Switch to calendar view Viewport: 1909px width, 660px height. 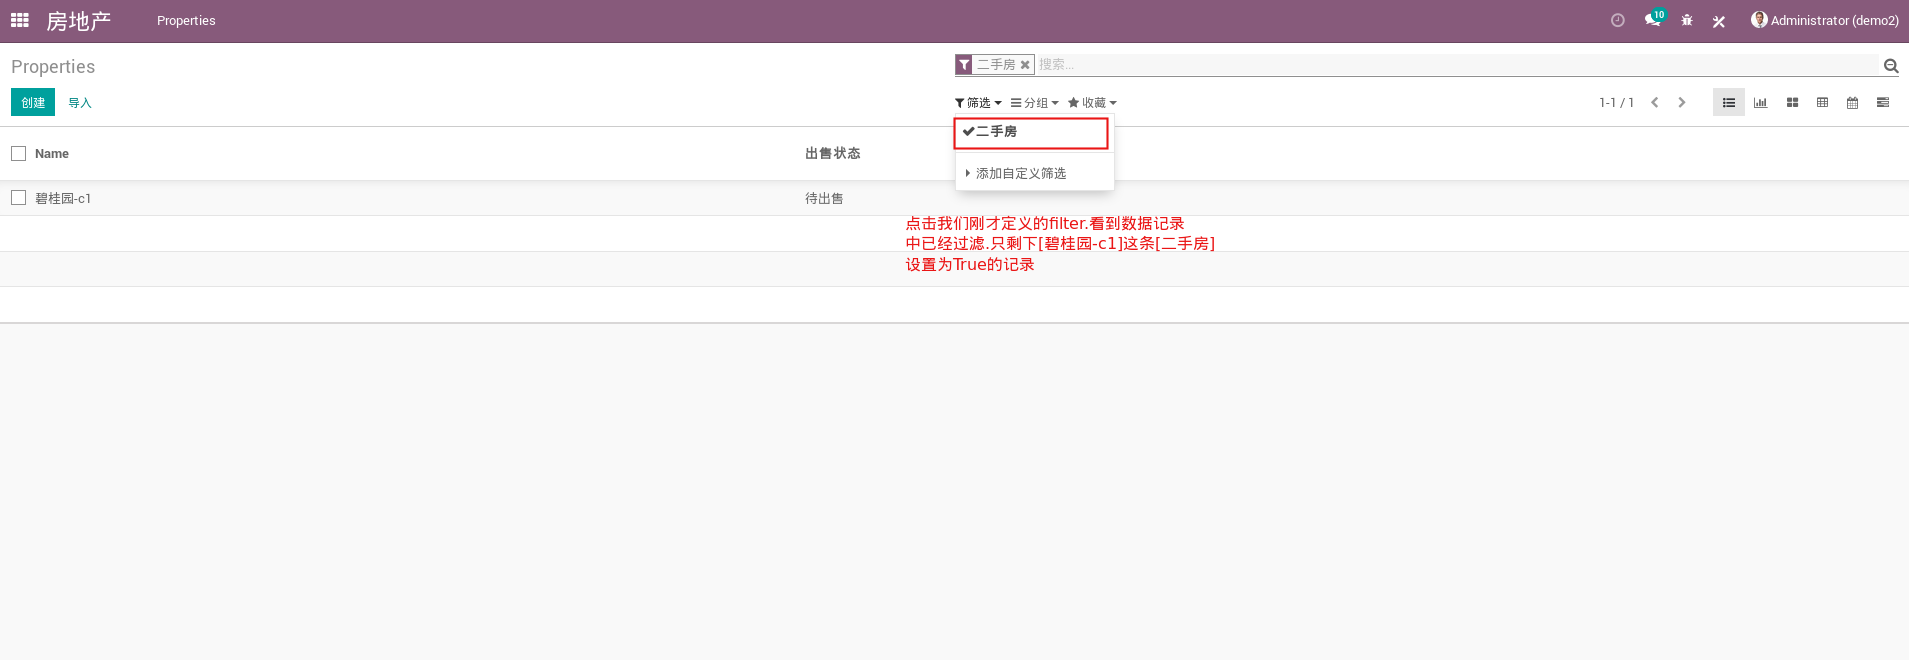tap(1852, 103)
